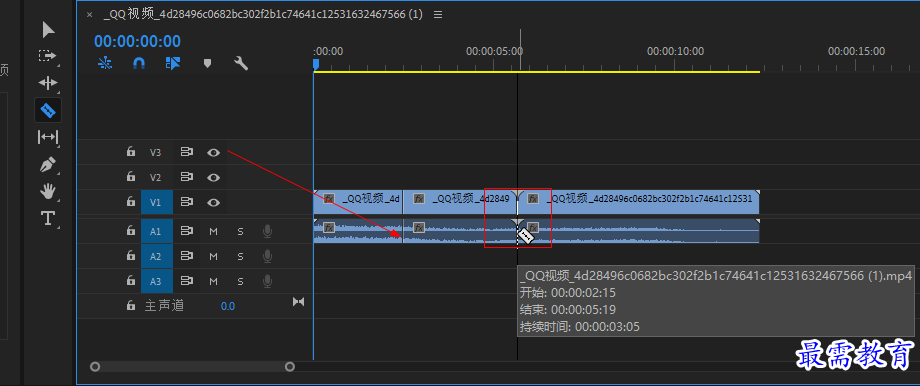Click the 00:00:00:00 playhead timecode
This screenshot has height=386, width=920.
pos(137,41)
